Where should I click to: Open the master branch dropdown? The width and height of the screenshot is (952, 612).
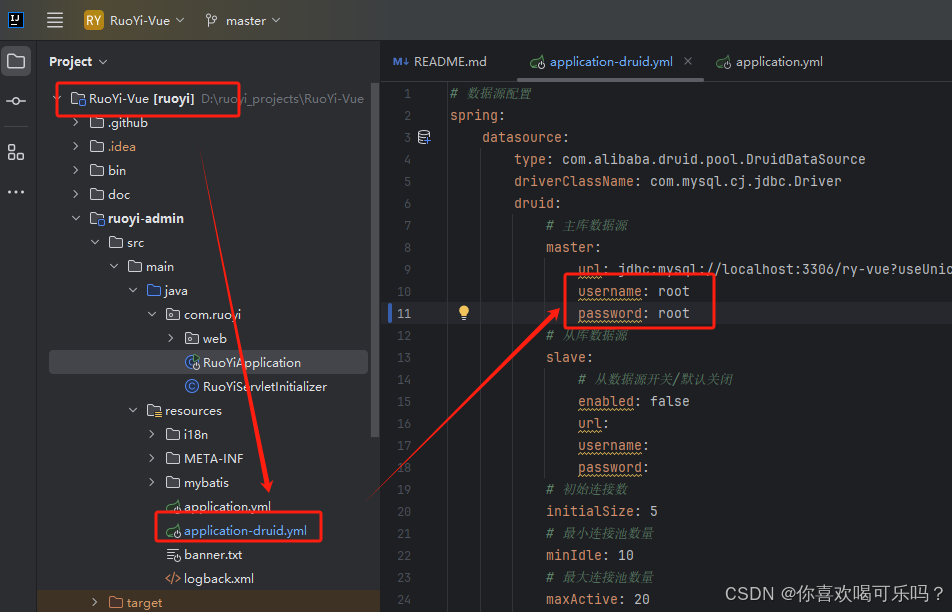pos(253,21)
